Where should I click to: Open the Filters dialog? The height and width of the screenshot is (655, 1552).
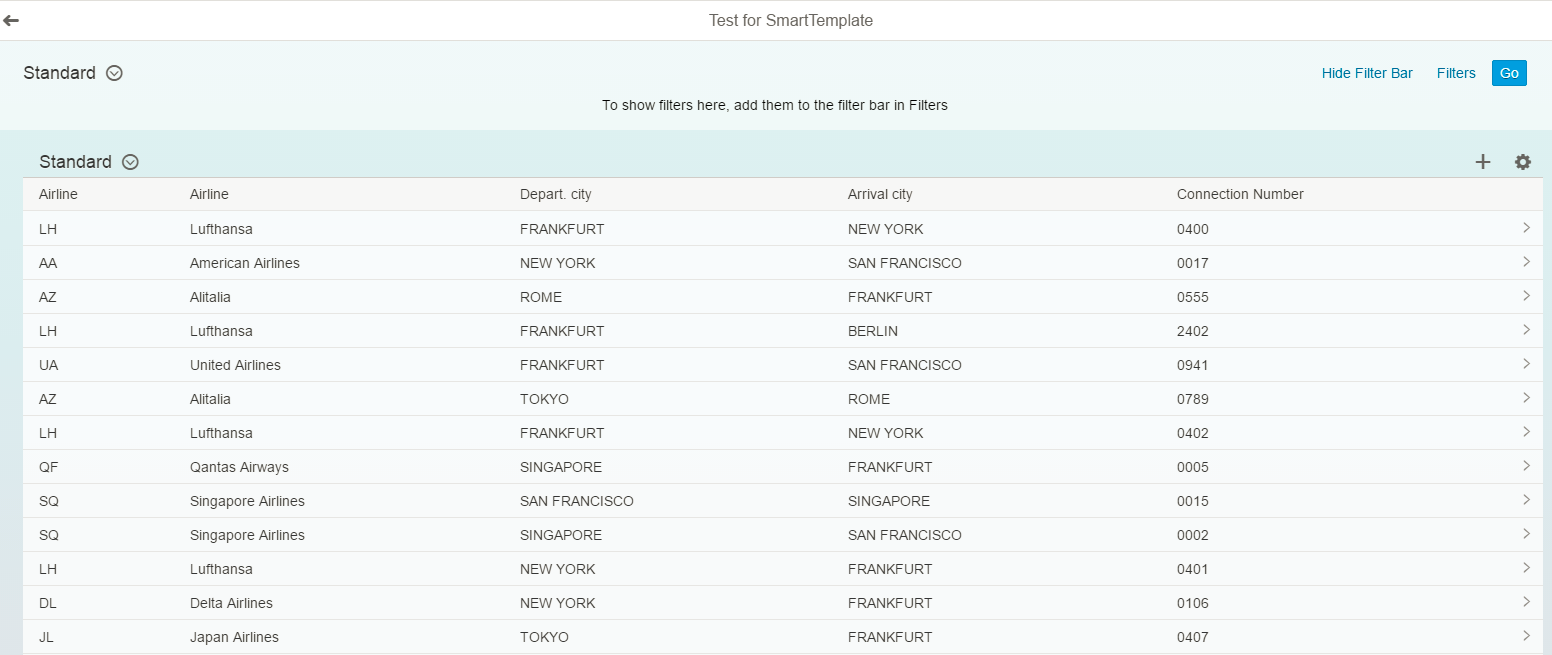1456,73
